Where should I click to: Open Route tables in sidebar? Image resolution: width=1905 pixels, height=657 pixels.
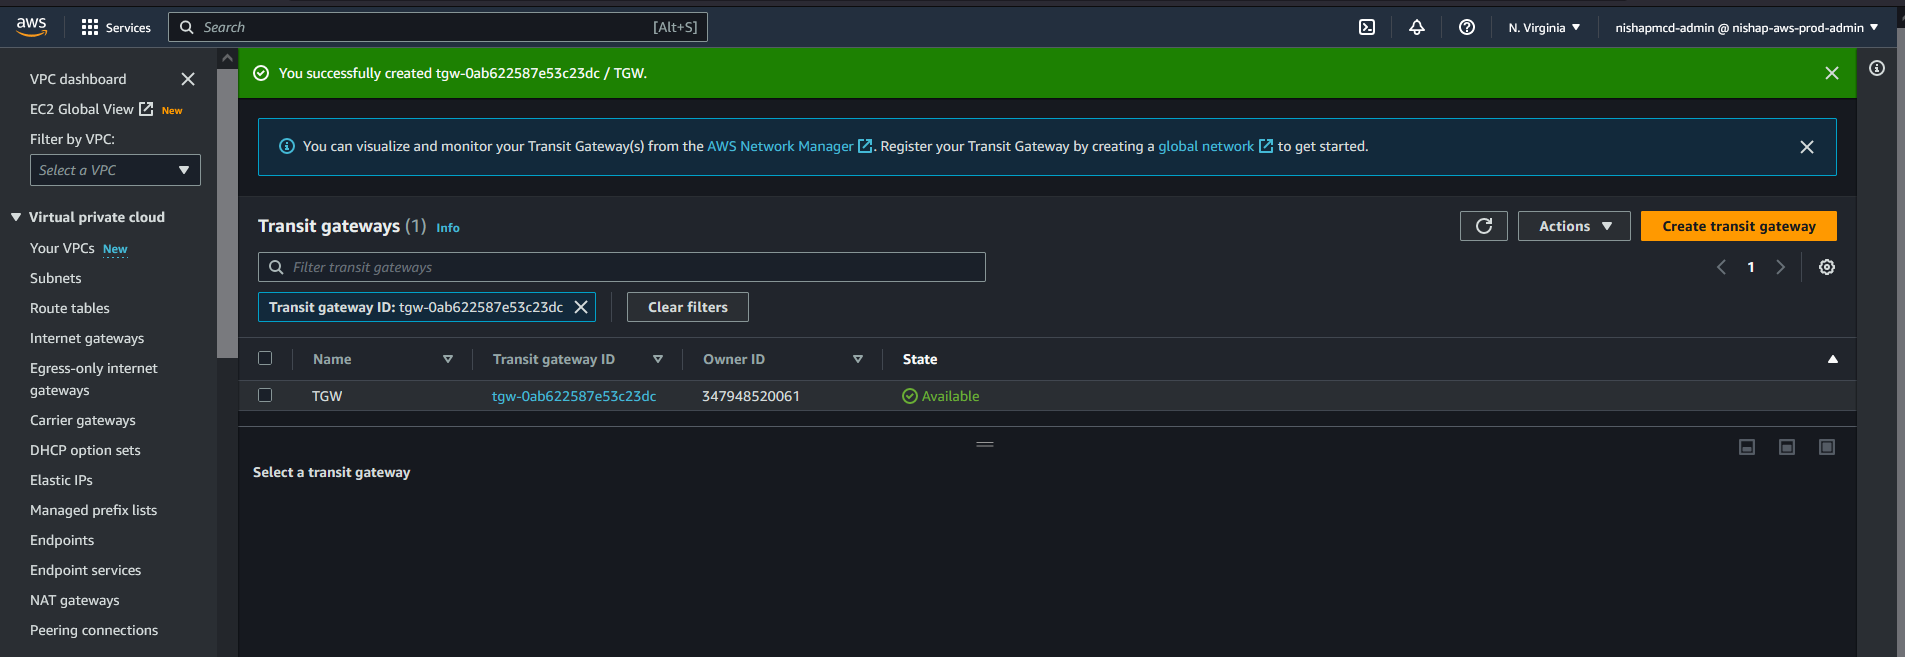70,308
